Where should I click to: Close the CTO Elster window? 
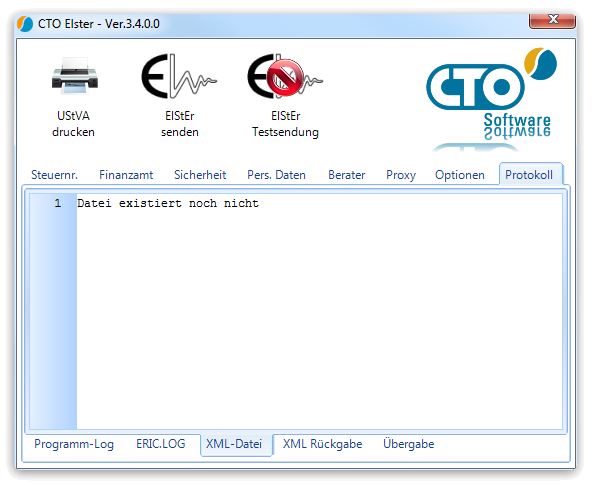tap(552, 20)
